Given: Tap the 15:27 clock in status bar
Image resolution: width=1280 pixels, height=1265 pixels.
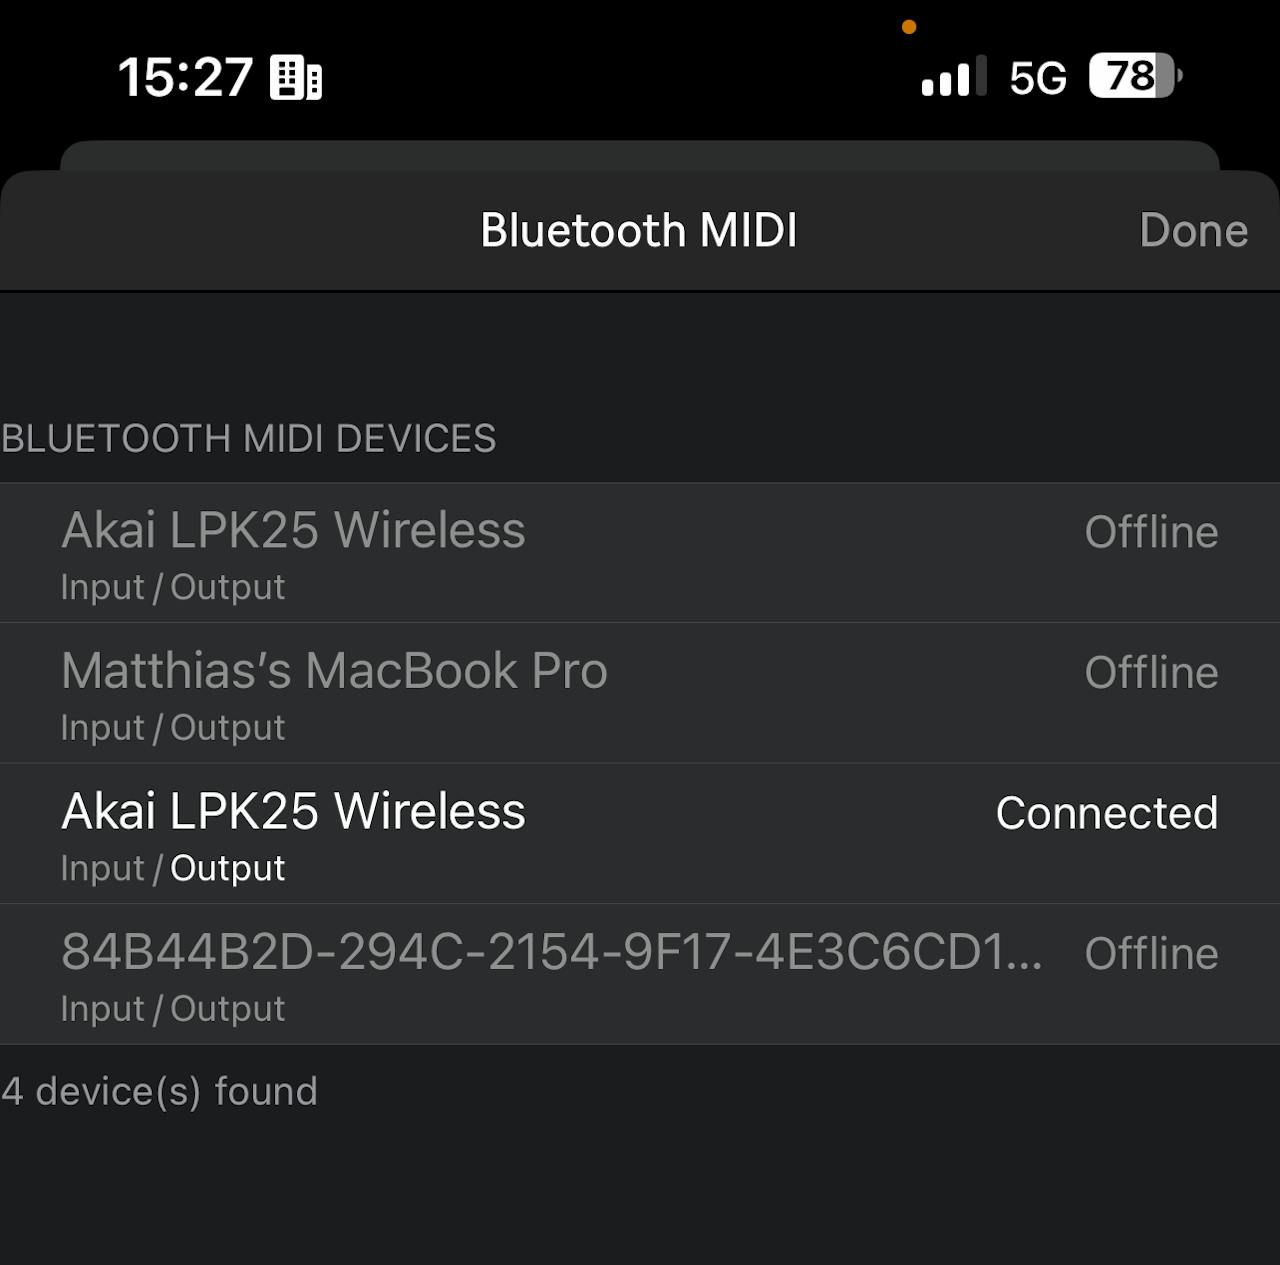Looking at the screenshot, I should tap(185, 77).
